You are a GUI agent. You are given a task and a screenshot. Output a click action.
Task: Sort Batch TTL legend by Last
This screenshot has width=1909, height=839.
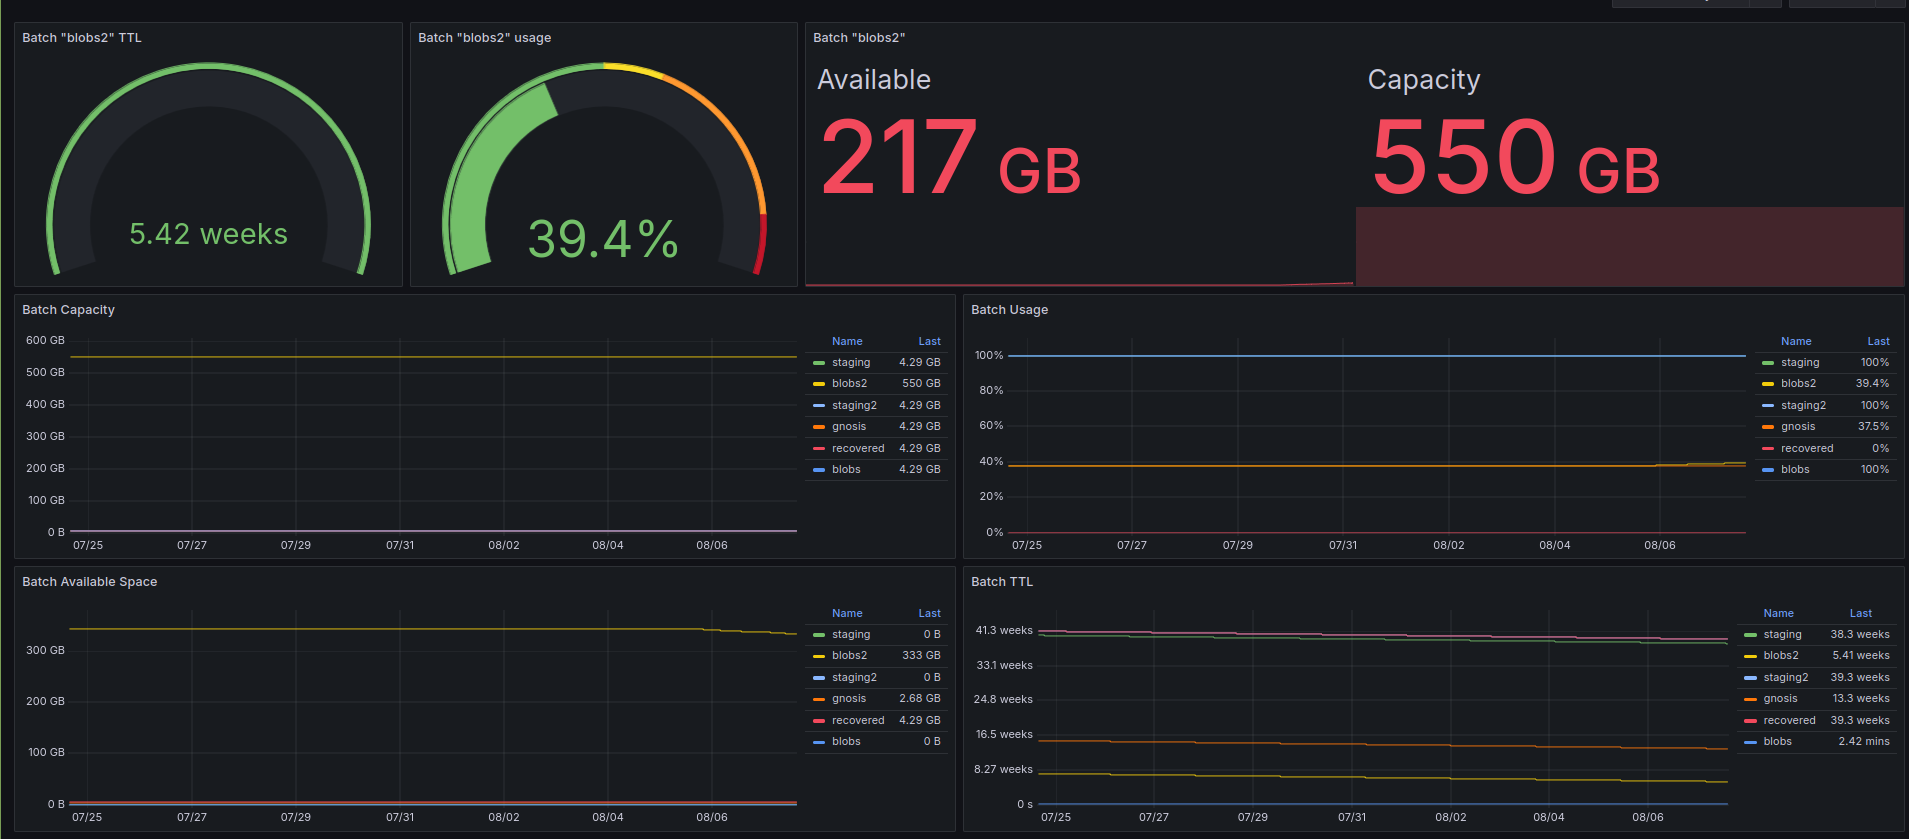coord(1861,614)
